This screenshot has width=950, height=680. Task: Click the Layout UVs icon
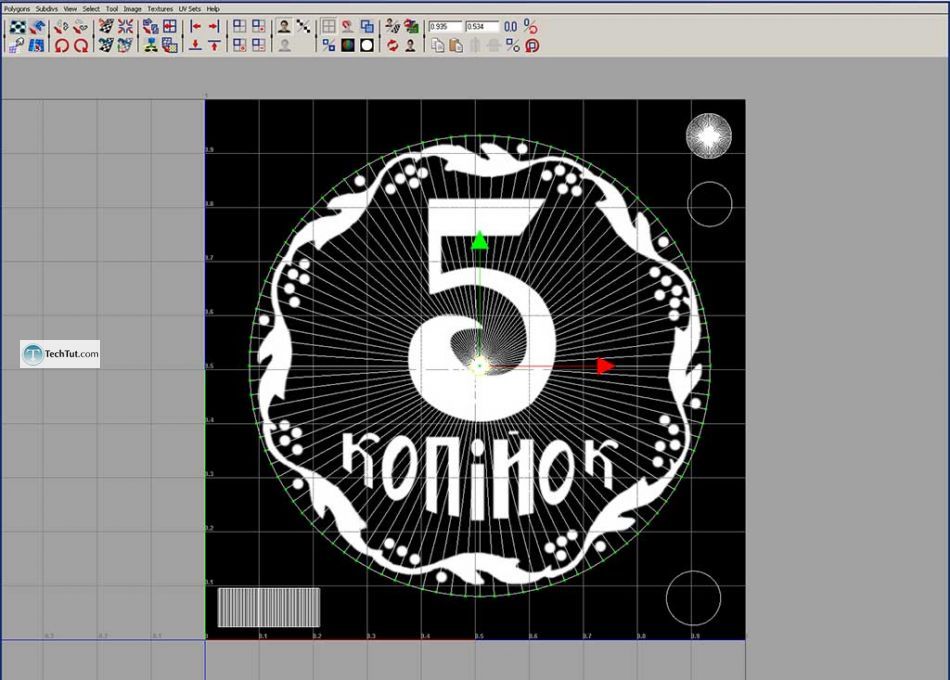click(151, 27)
